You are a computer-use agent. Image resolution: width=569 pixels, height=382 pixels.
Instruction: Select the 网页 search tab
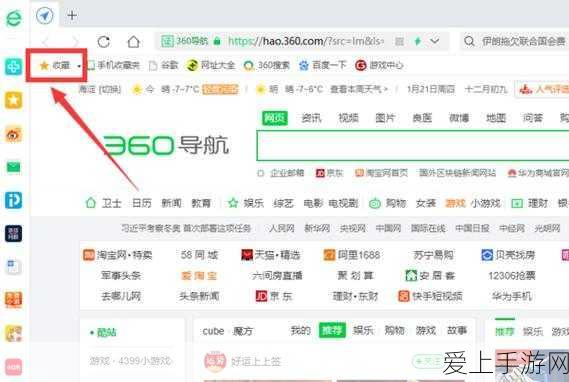(x=275, y=118)
